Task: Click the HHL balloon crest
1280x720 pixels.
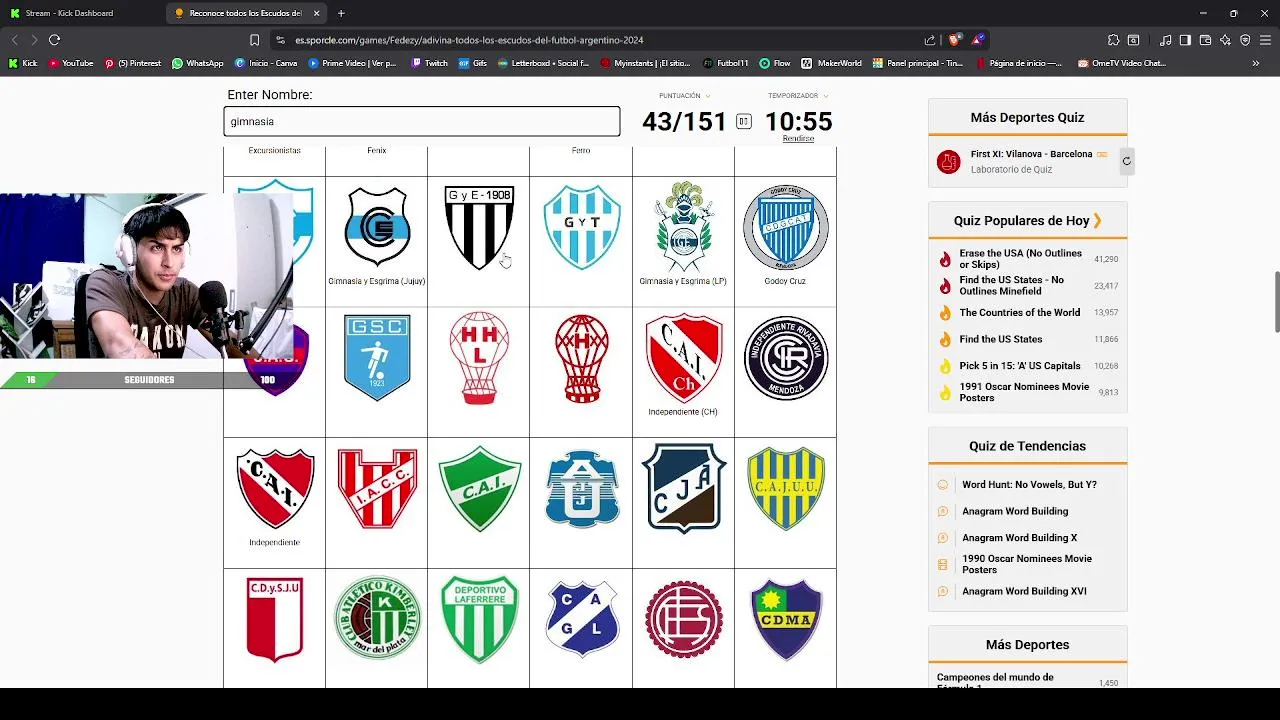Action: click(x=479, y=358)
